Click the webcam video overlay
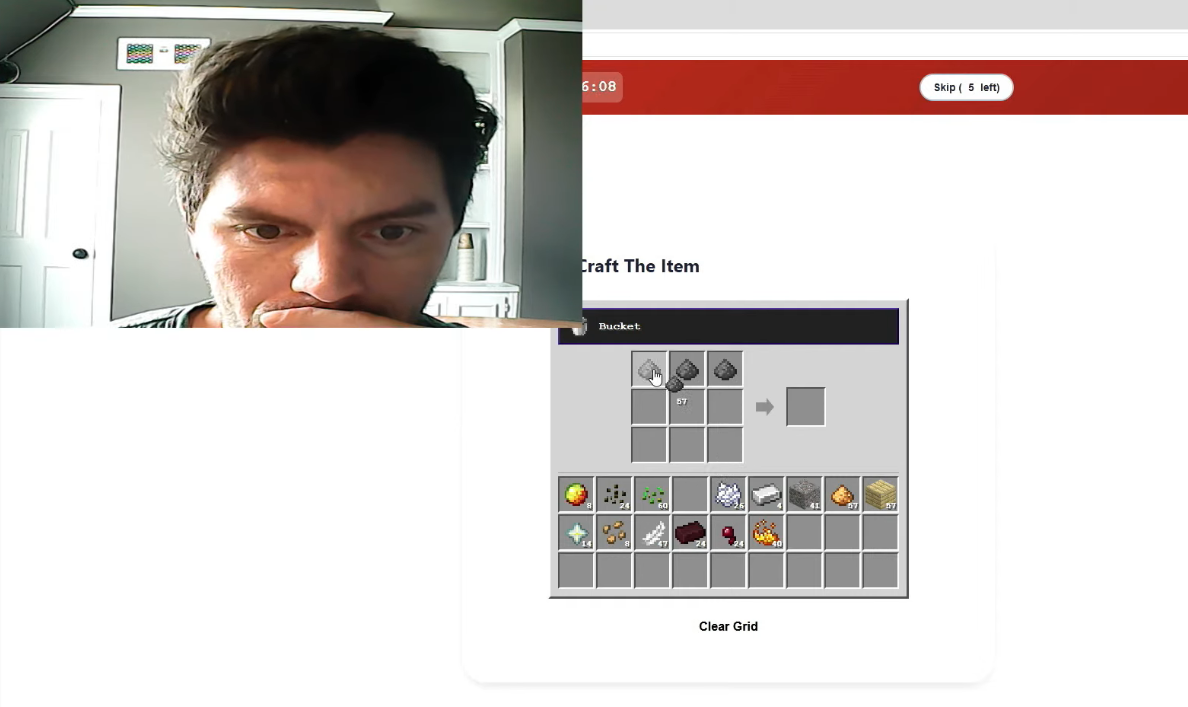The width and height of the screenshot is (1188, 707). [x=291, y=164]
